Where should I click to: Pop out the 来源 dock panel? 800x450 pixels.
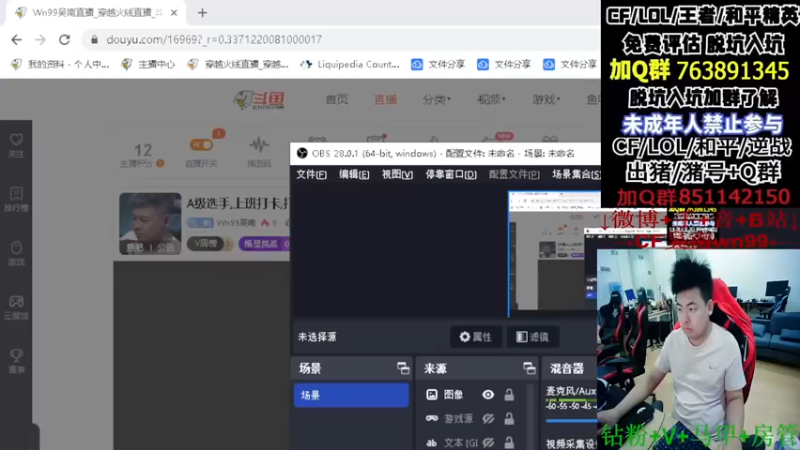click(x=529, y=368)
